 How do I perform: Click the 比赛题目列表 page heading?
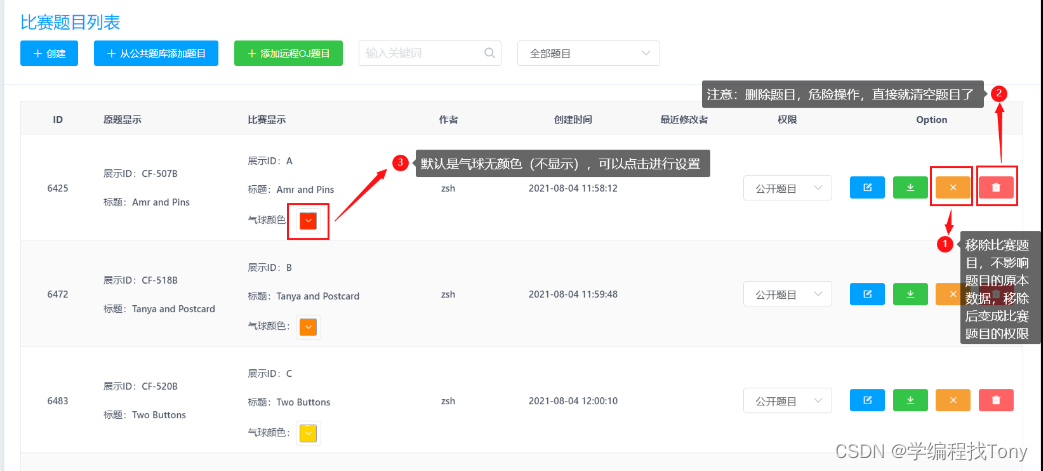(71, 22)
